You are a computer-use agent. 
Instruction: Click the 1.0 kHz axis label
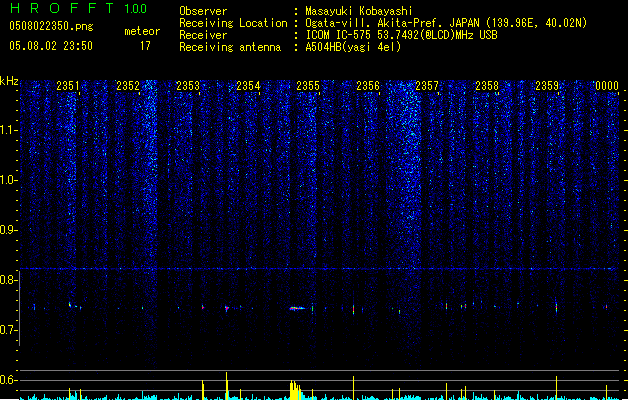coord(9,180)
